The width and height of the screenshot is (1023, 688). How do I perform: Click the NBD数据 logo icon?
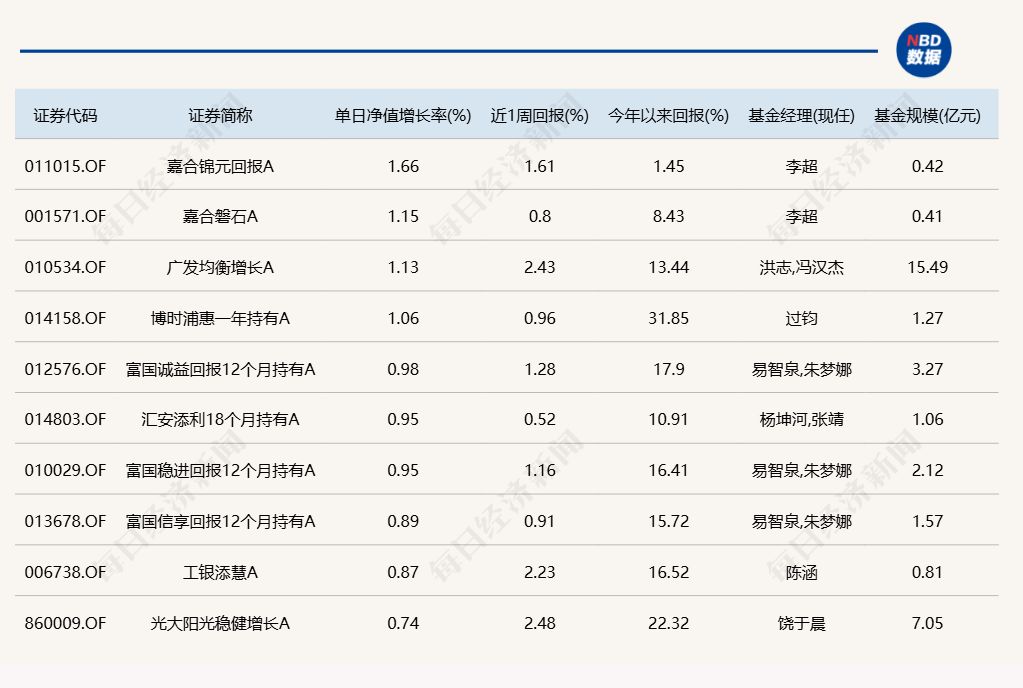tap(923, 49)
